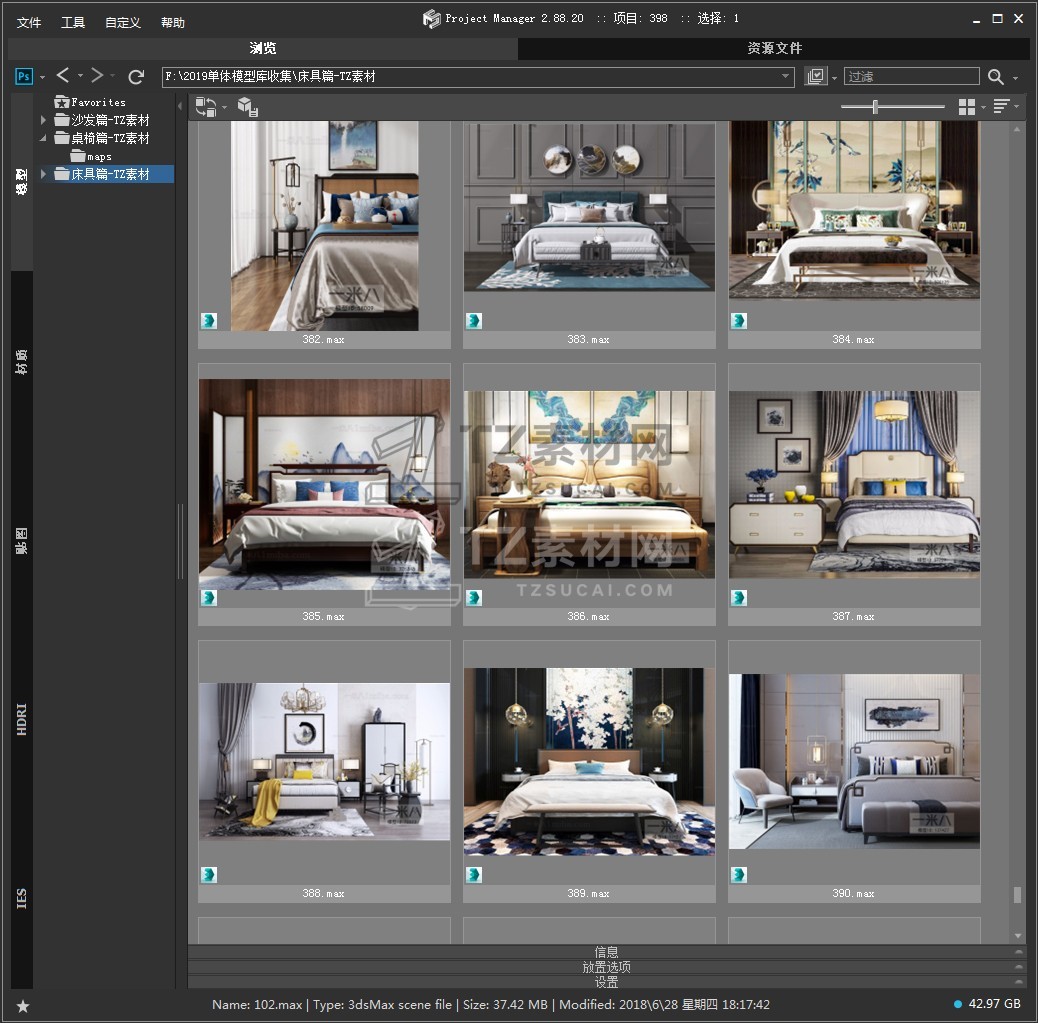1038x1023 pixels.
Task: Click the sort order icon
Action: (x=1001, y=107)
